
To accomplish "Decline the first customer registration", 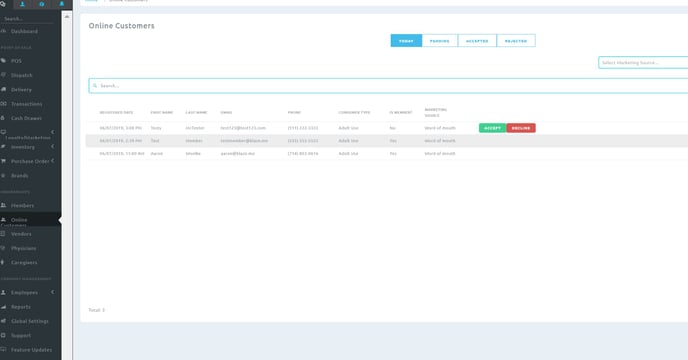I will click(521, 128).
